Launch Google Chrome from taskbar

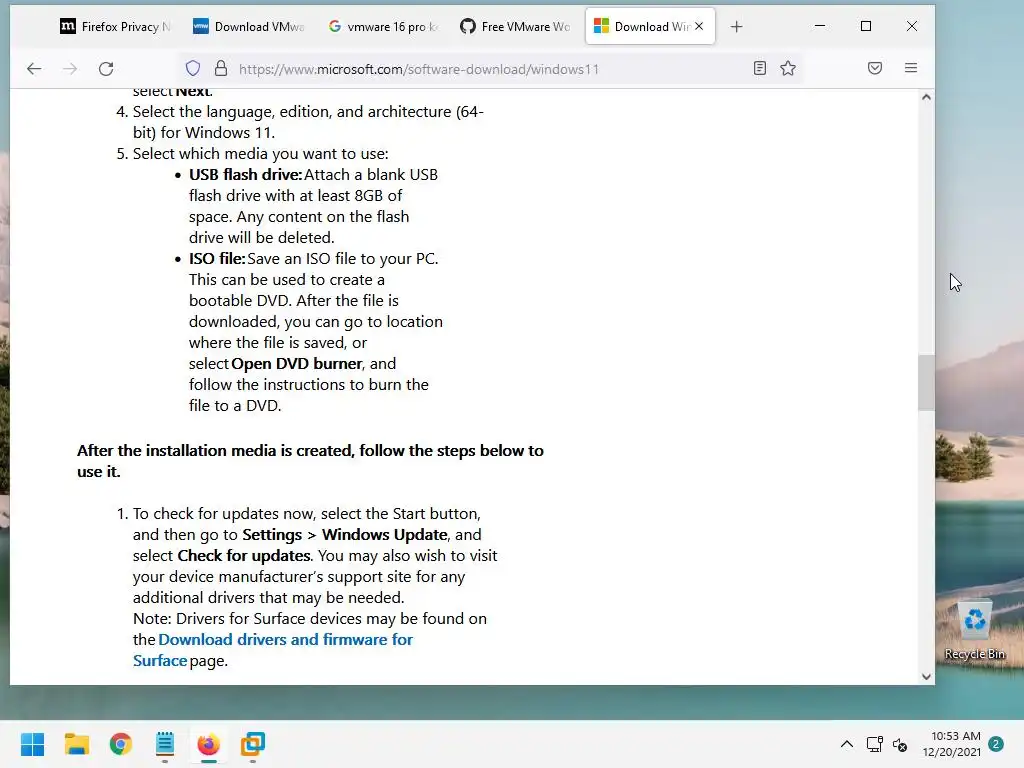point(121,744)
